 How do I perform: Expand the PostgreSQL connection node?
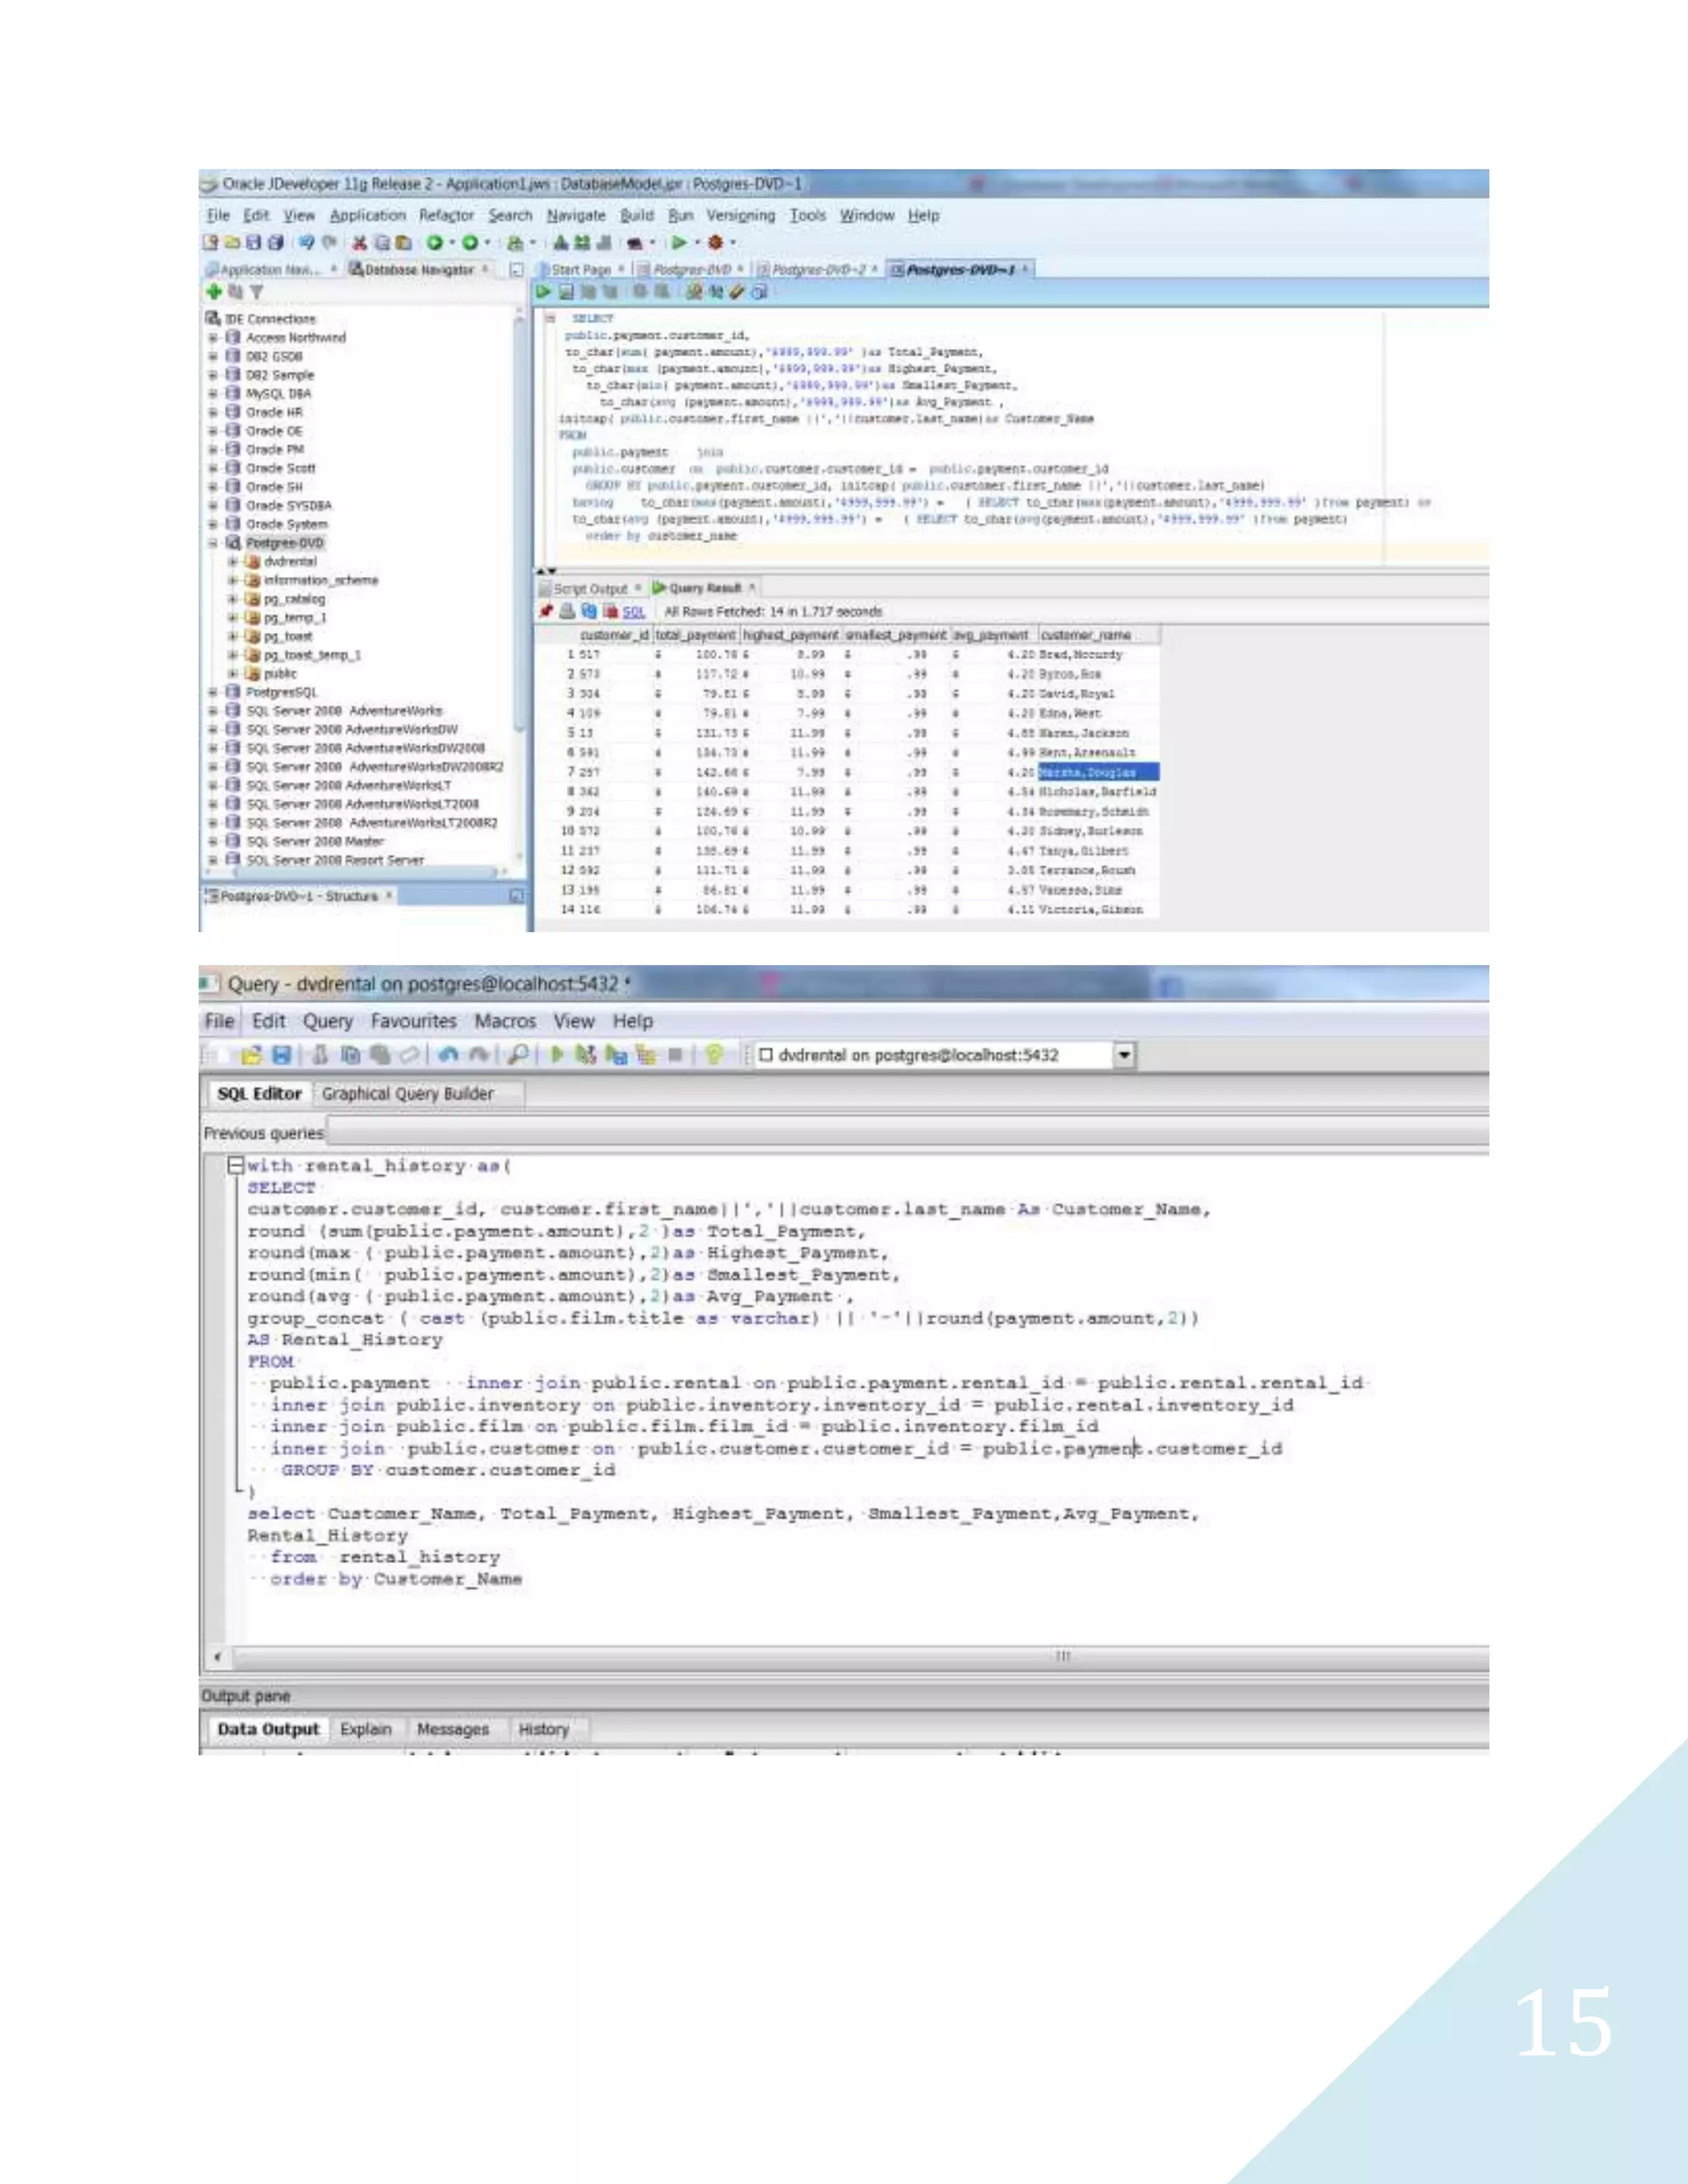tap(213, 692)
